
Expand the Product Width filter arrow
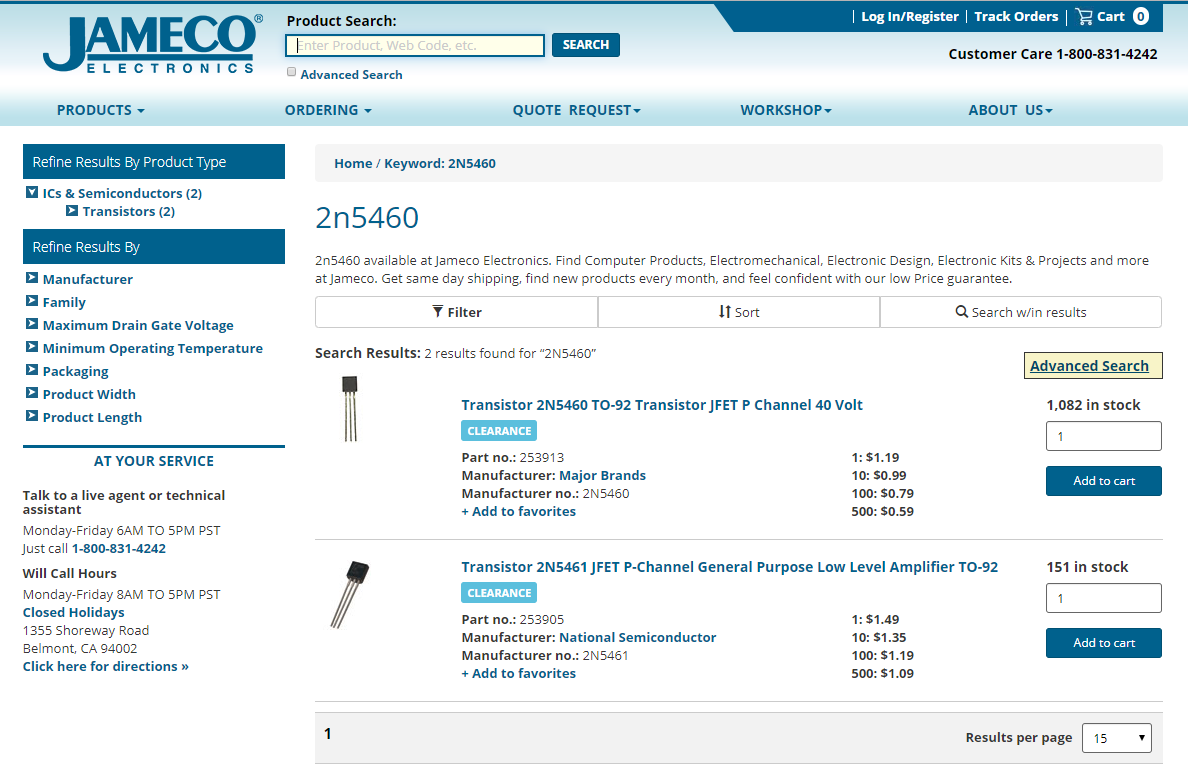tap(32, 392)
